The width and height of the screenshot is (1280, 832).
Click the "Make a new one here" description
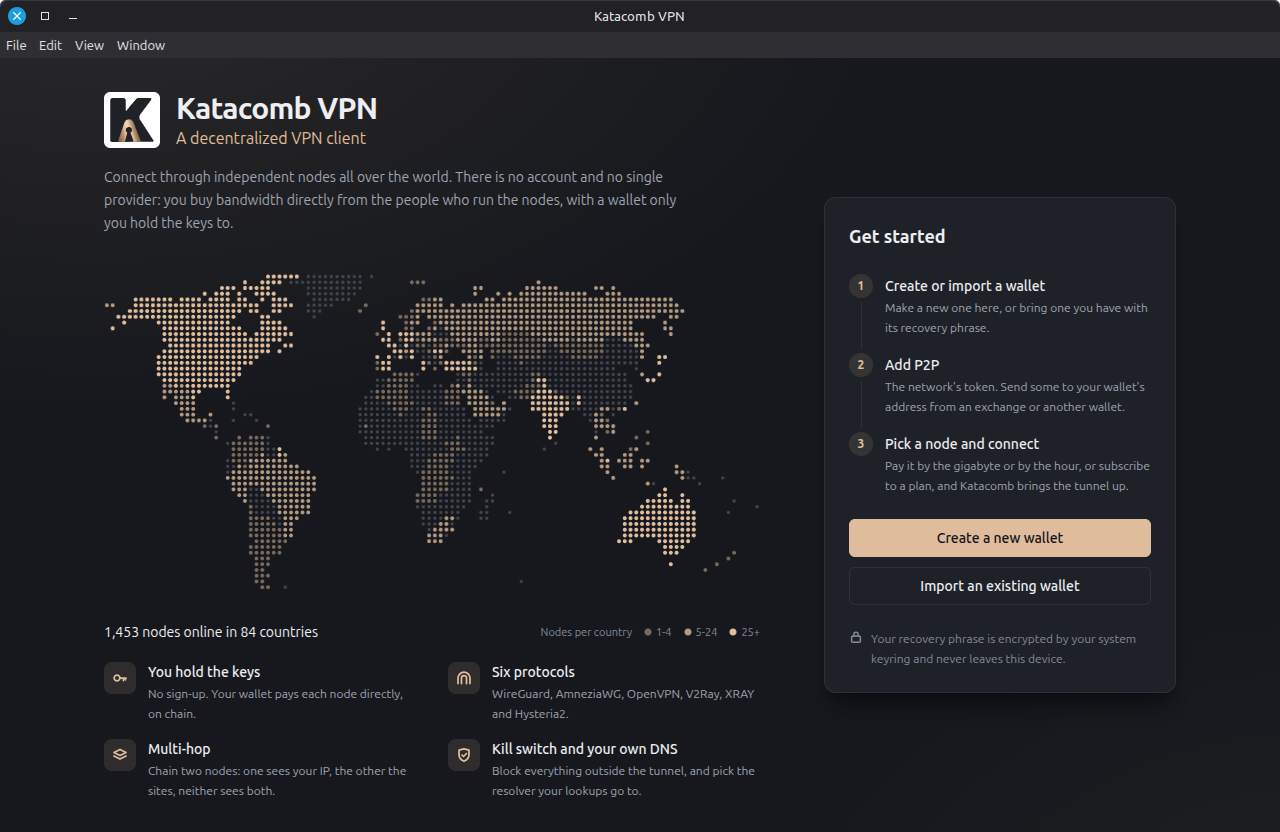pos(1016,318)
